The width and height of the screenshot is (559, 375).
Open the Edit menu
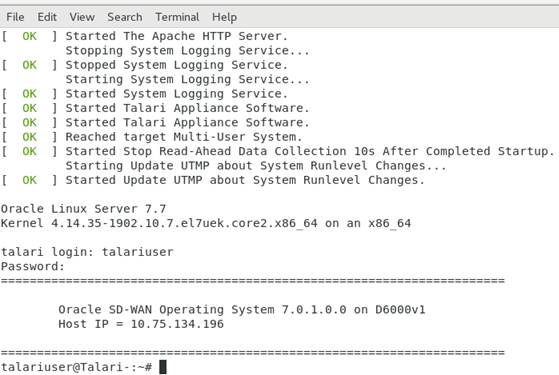tap(47, 17)
